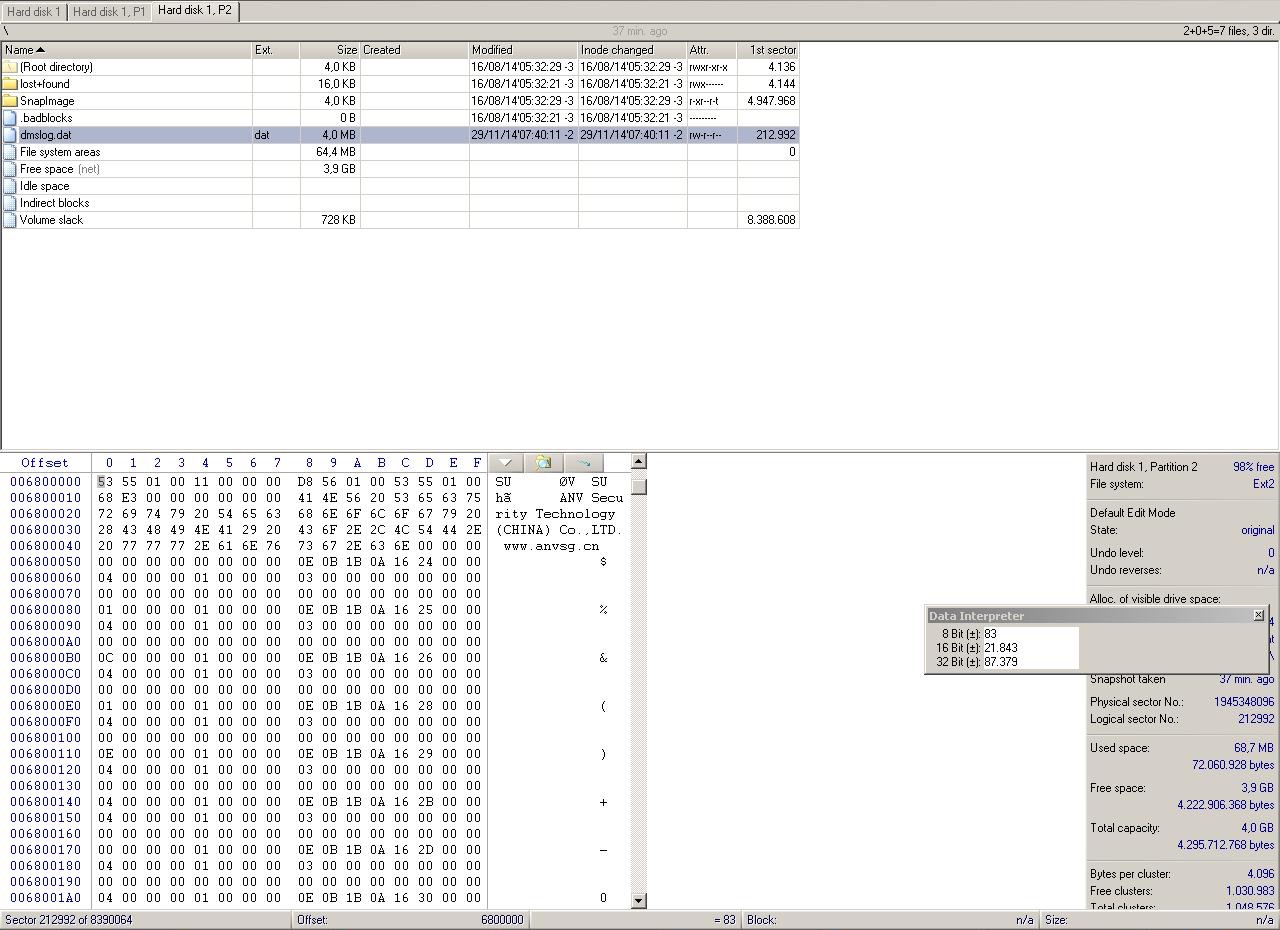Screen dimensions: 1280x930
Task: Click the '(CHINA) Co.,LTD.' decoded text
Action: (x=559, y=530)
